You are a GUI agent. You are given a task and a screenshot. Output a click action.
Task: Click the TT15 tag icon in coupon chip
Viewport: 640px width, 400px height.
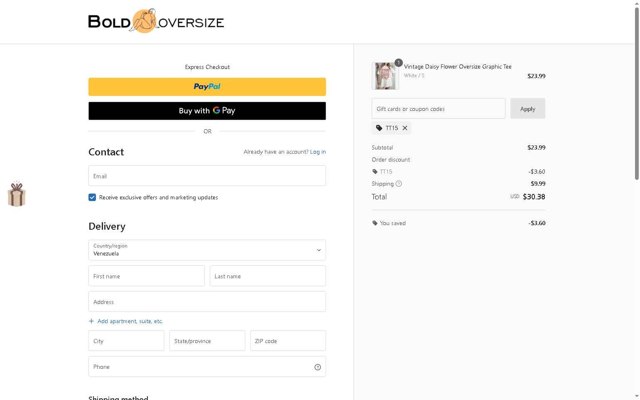click(x=379, y=128)
